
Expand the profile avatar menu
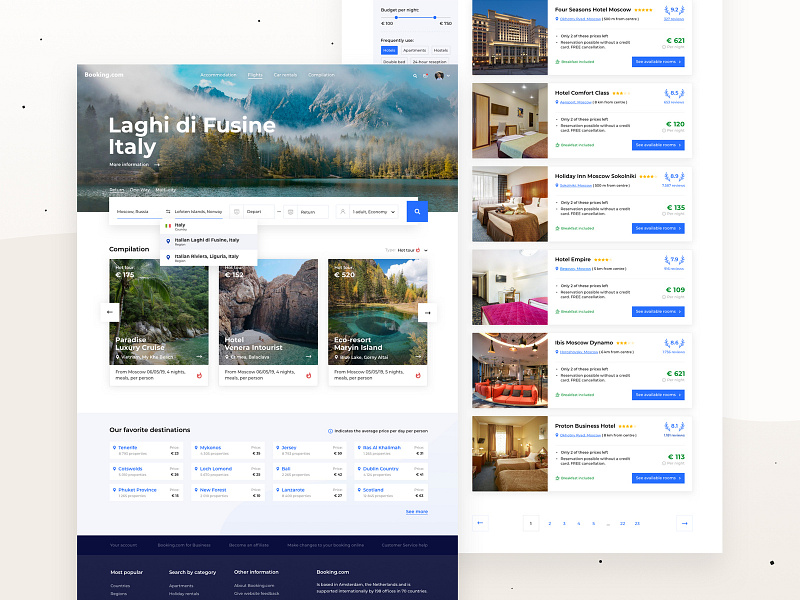coord(439,76)
